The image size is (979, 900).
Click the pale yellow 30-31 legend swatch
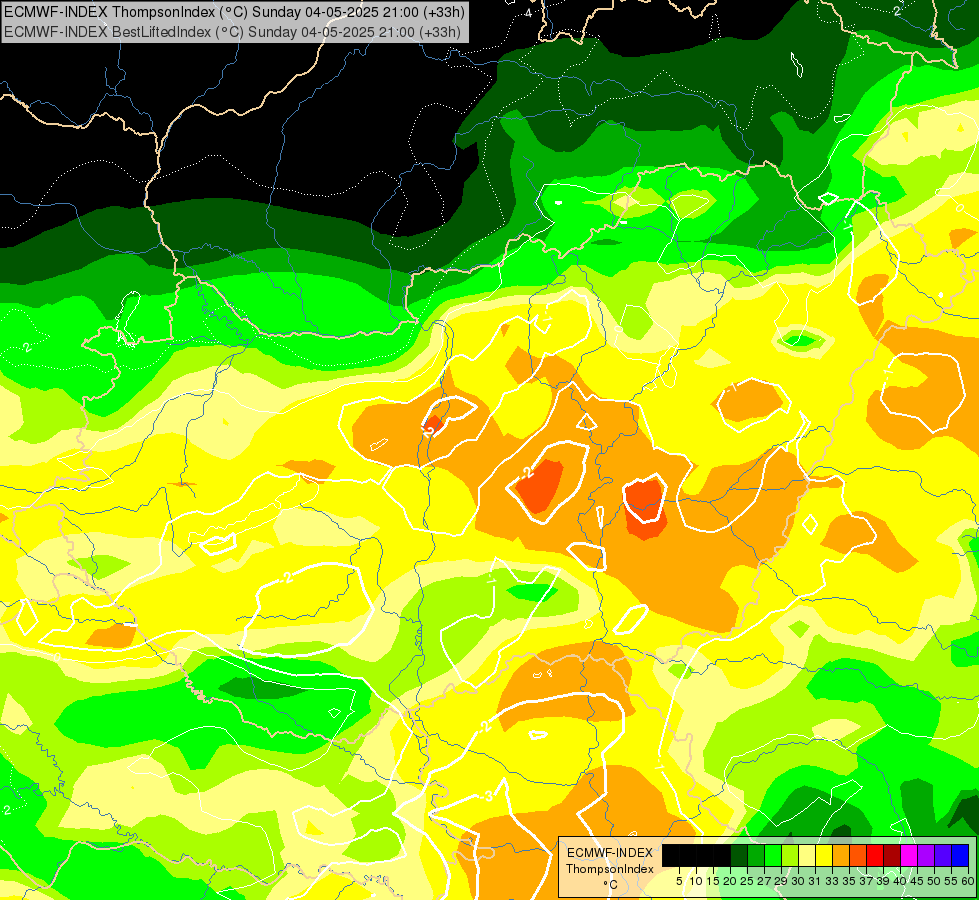[807, 855]
